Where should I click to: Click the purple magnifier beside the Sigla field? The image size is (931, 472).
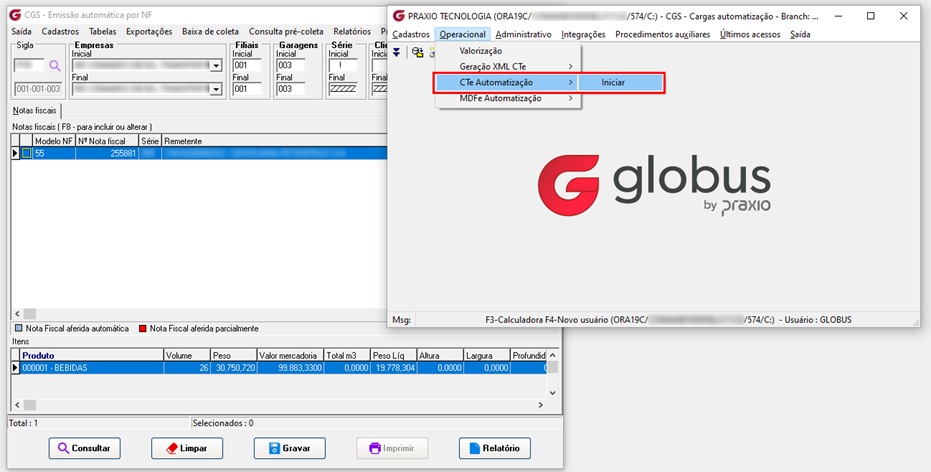(x=55, y=66)
